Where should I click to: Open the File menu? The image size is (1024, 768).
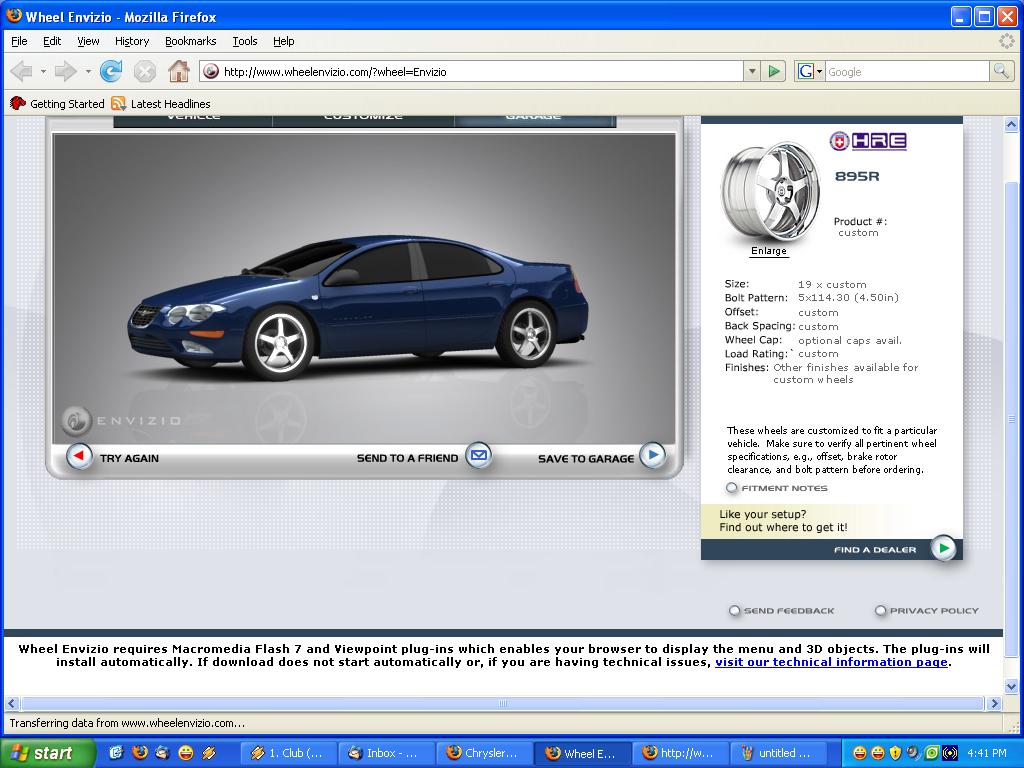pyautogui.click(x=19, y=41)
